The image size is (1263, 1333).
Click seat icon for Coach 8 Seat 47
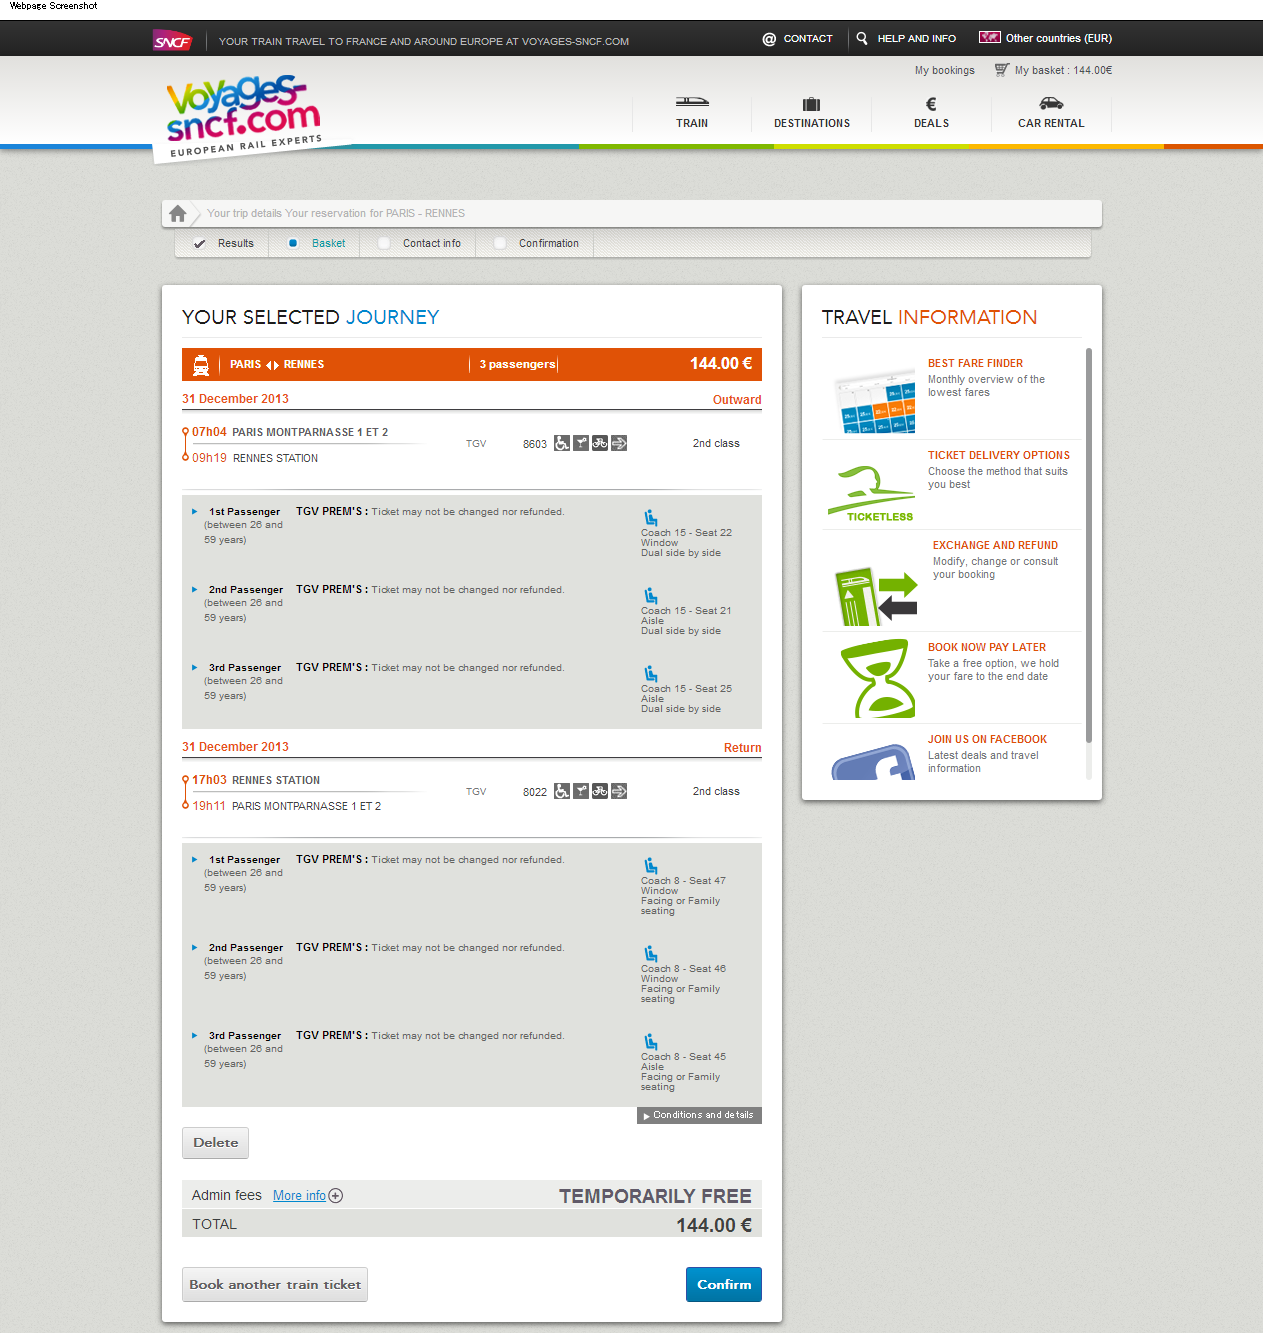click(651, 865)
